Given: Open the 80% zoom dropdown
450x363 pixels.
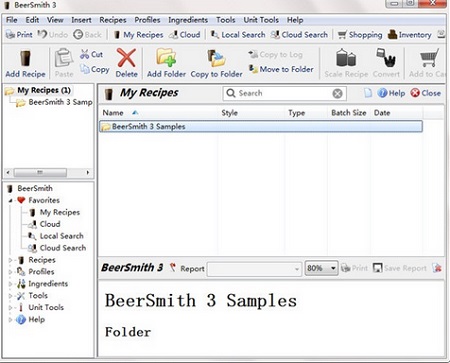Looking at the screenshot, I should point(321,268).
